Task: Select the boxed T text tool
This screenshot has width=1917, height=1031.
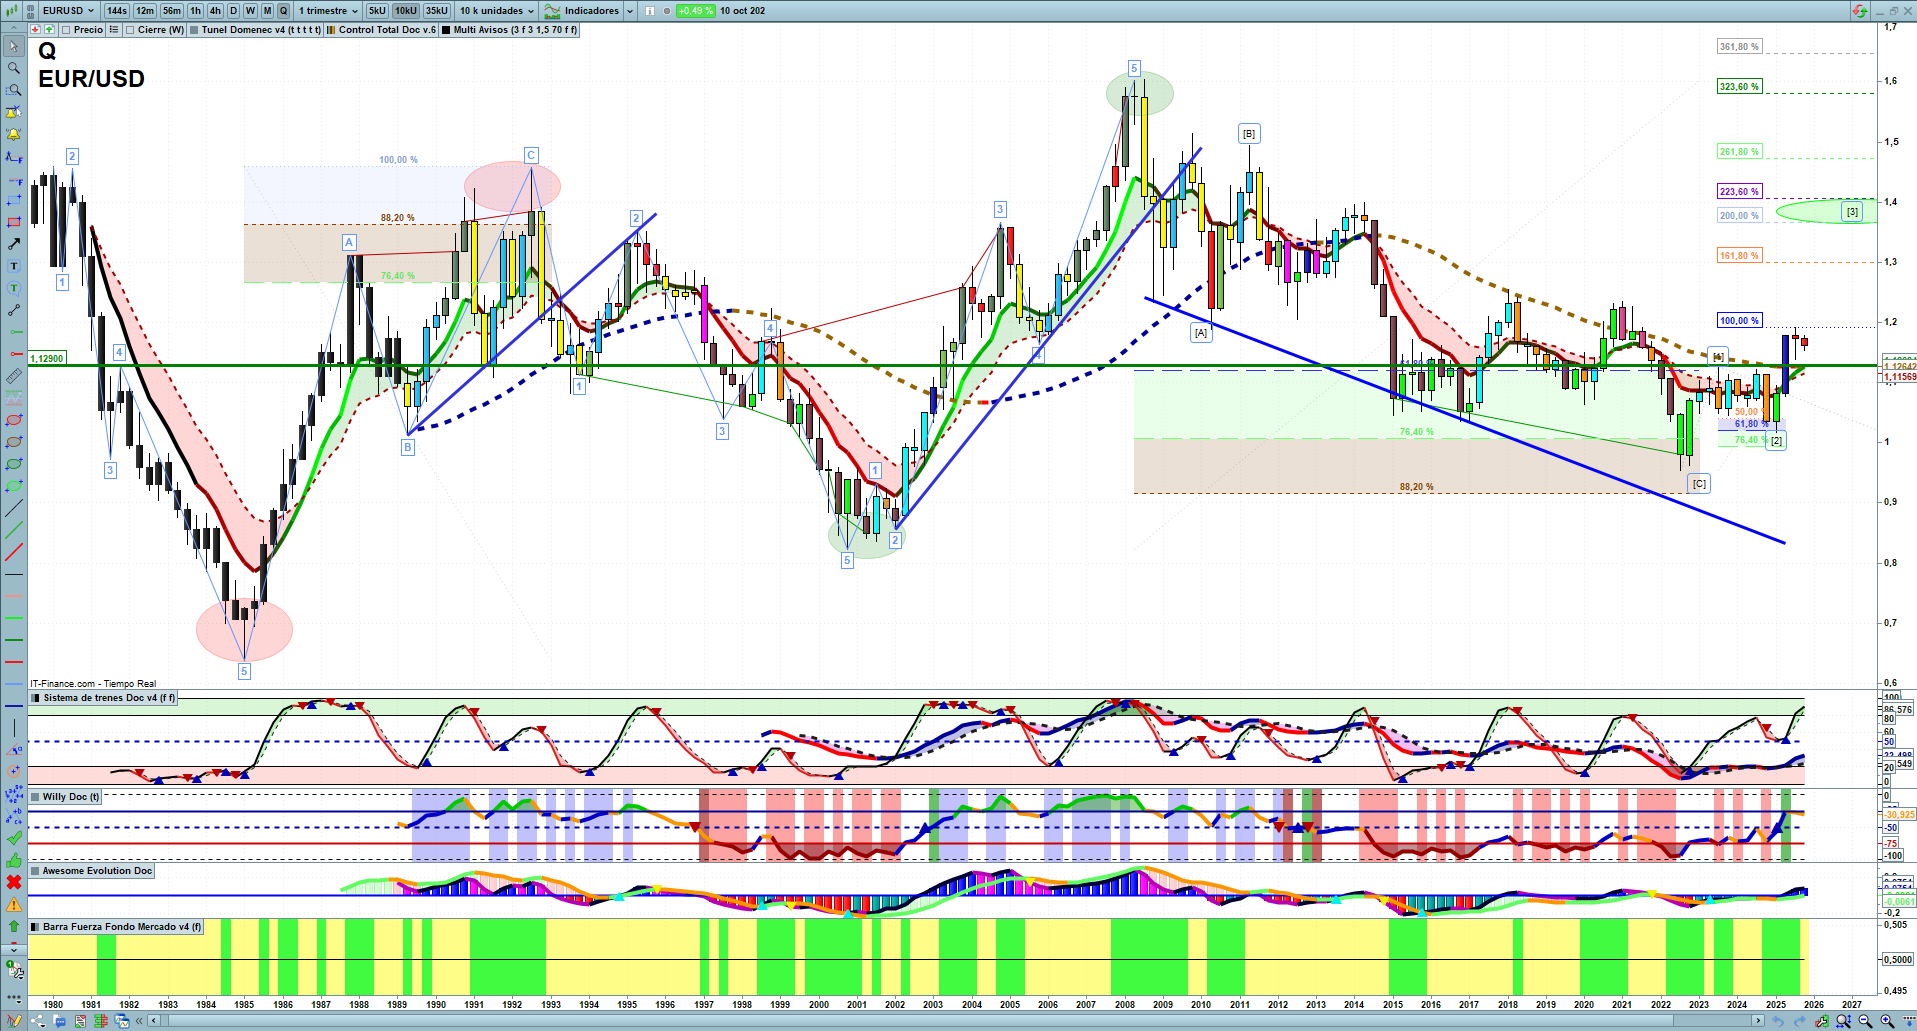Action: pyautogui.click(x=14, y=266)
